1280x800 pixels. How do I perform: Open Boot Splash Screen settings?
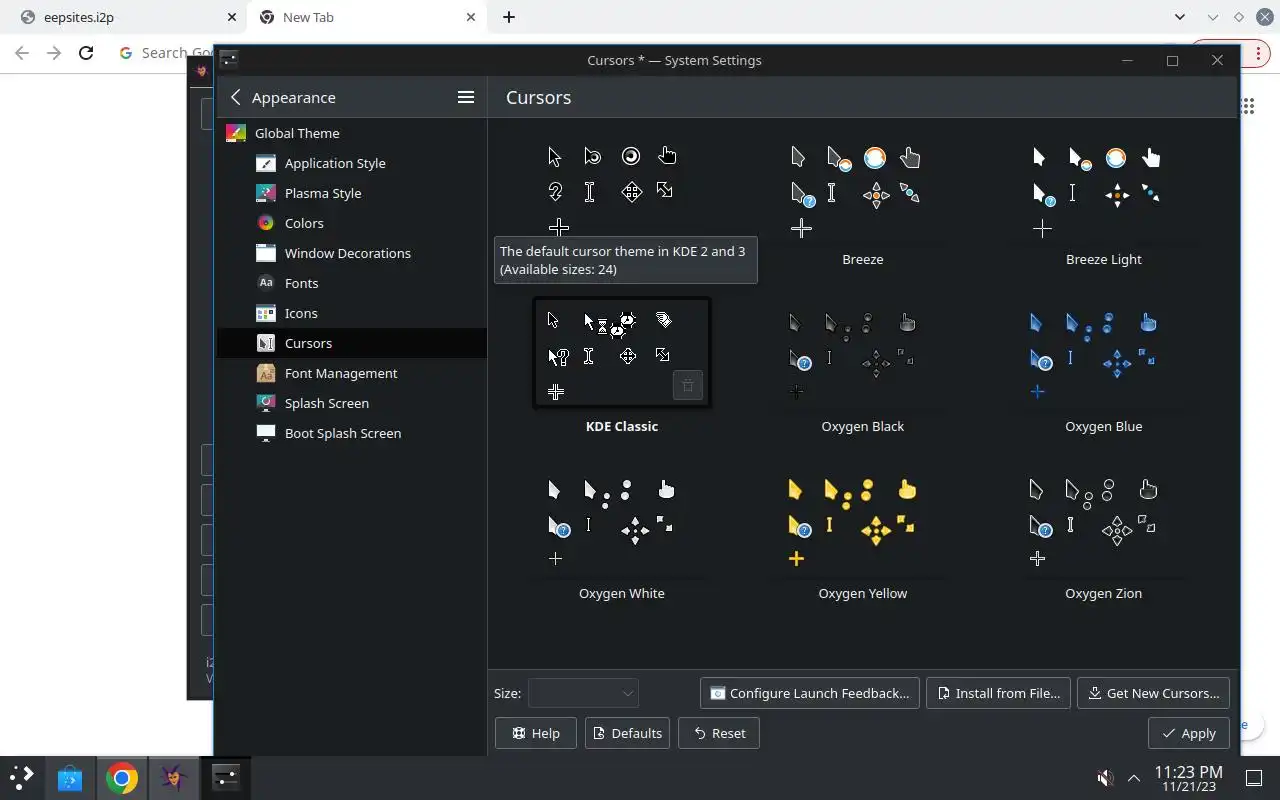[x=352, y=433]
